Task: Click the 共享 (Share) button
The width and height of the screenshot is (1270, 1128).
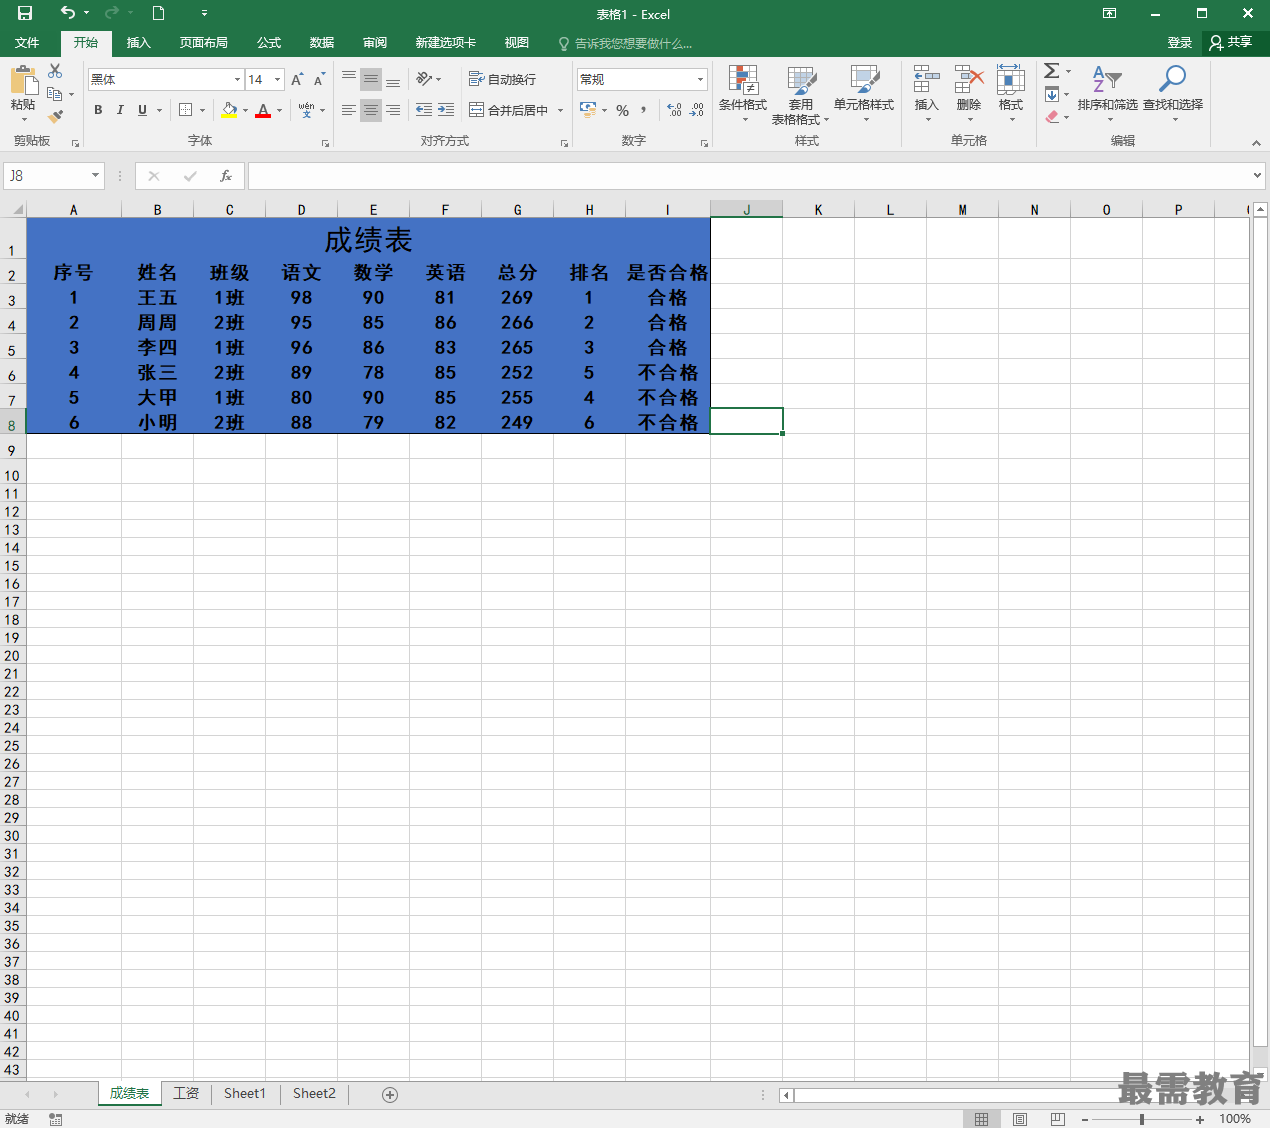Action: (1231, 43)
